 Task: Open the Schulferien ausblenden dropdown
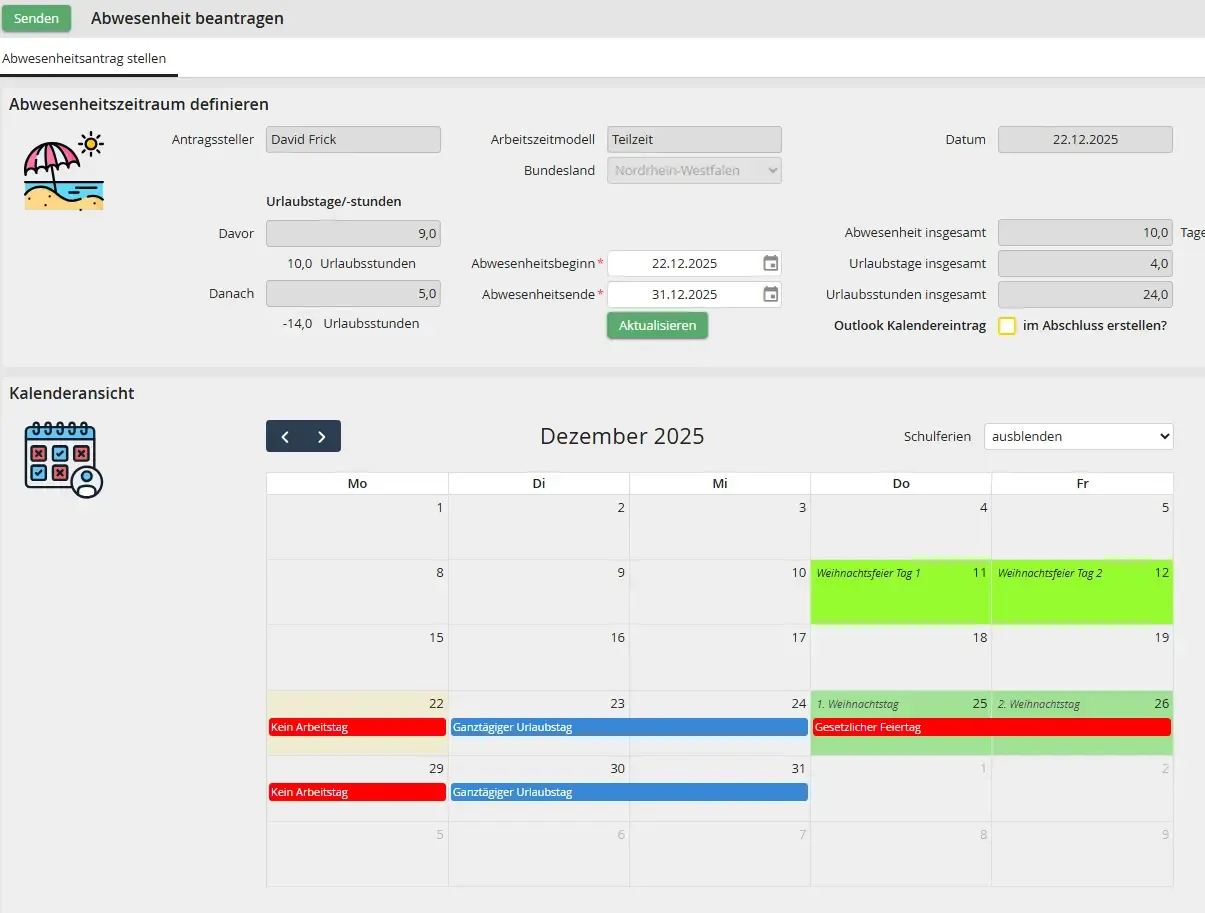point(1078,436)
